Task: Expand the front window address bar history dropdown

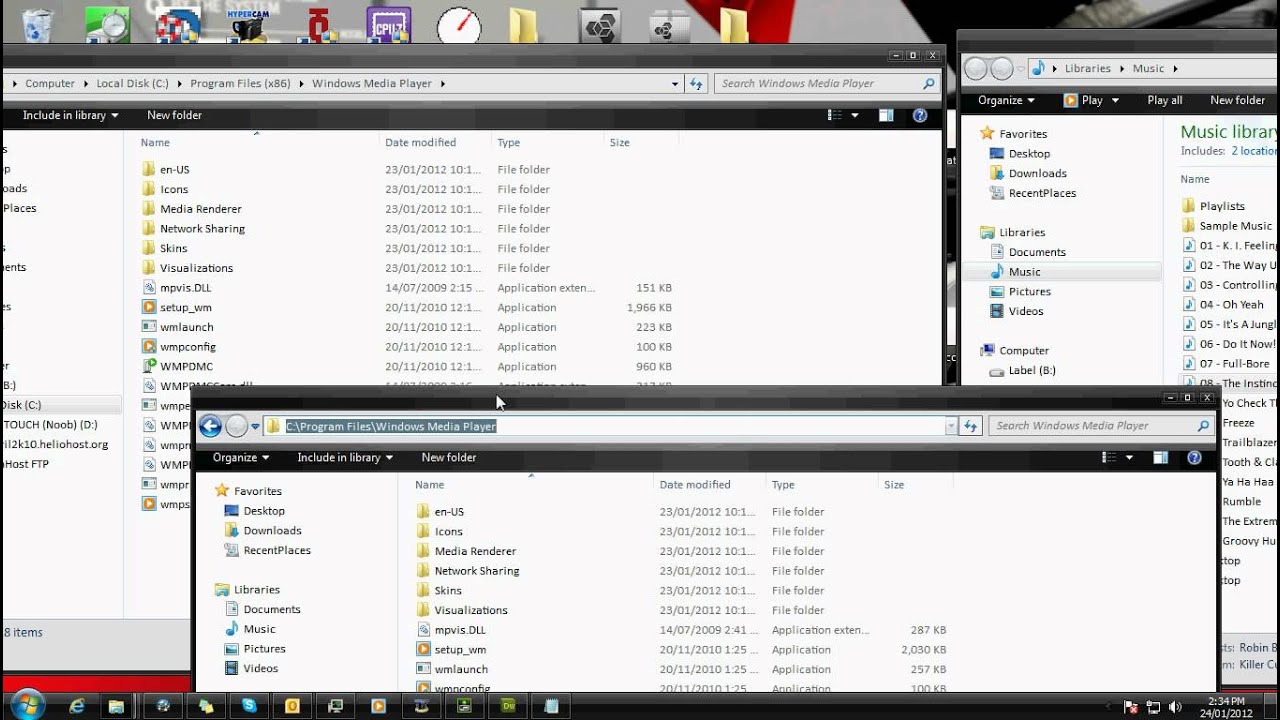Action: 951,427
